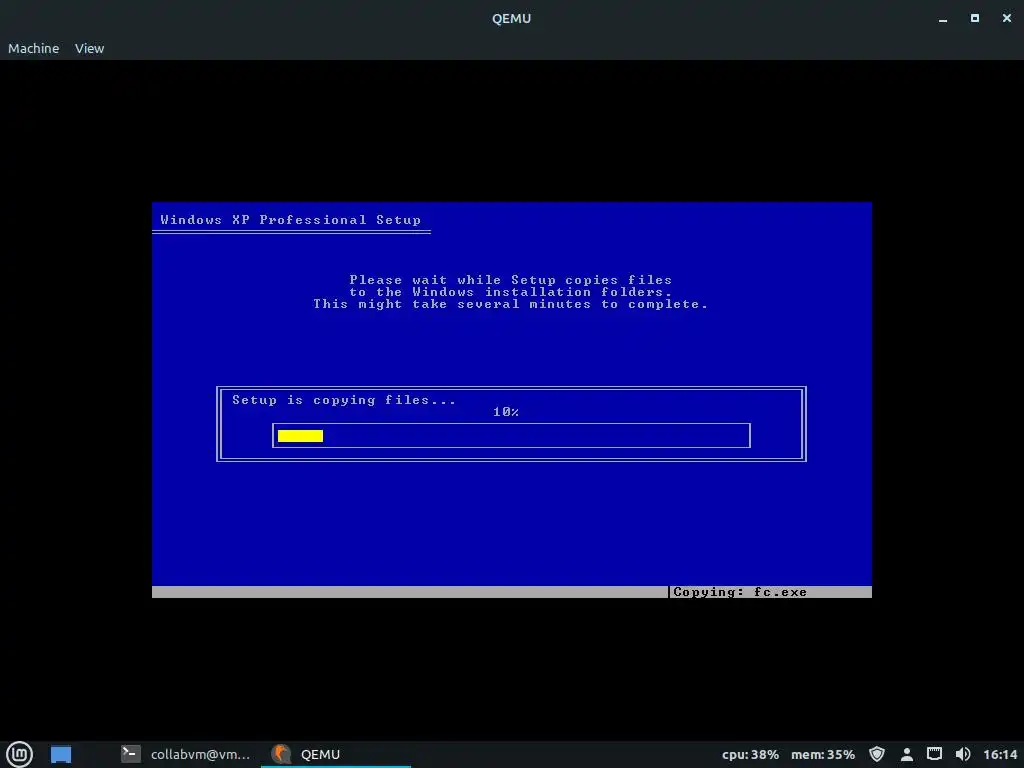The height and width of the screenshot is (768, 1024).
Task: Open the user account tray icon
Action: tap(906, 754)
